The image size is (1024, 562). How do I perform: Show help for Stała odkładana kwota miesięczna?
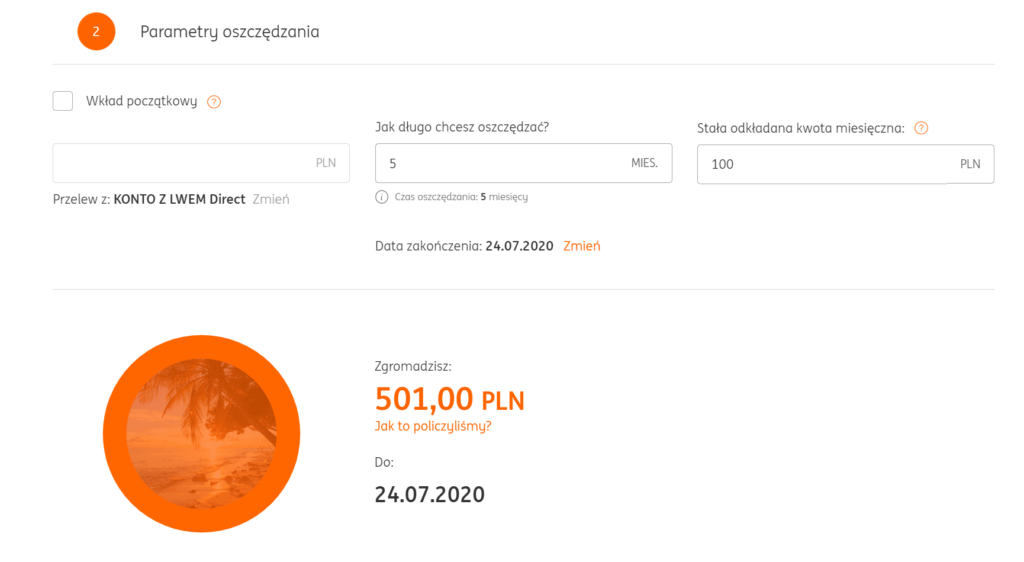[921, 128]
